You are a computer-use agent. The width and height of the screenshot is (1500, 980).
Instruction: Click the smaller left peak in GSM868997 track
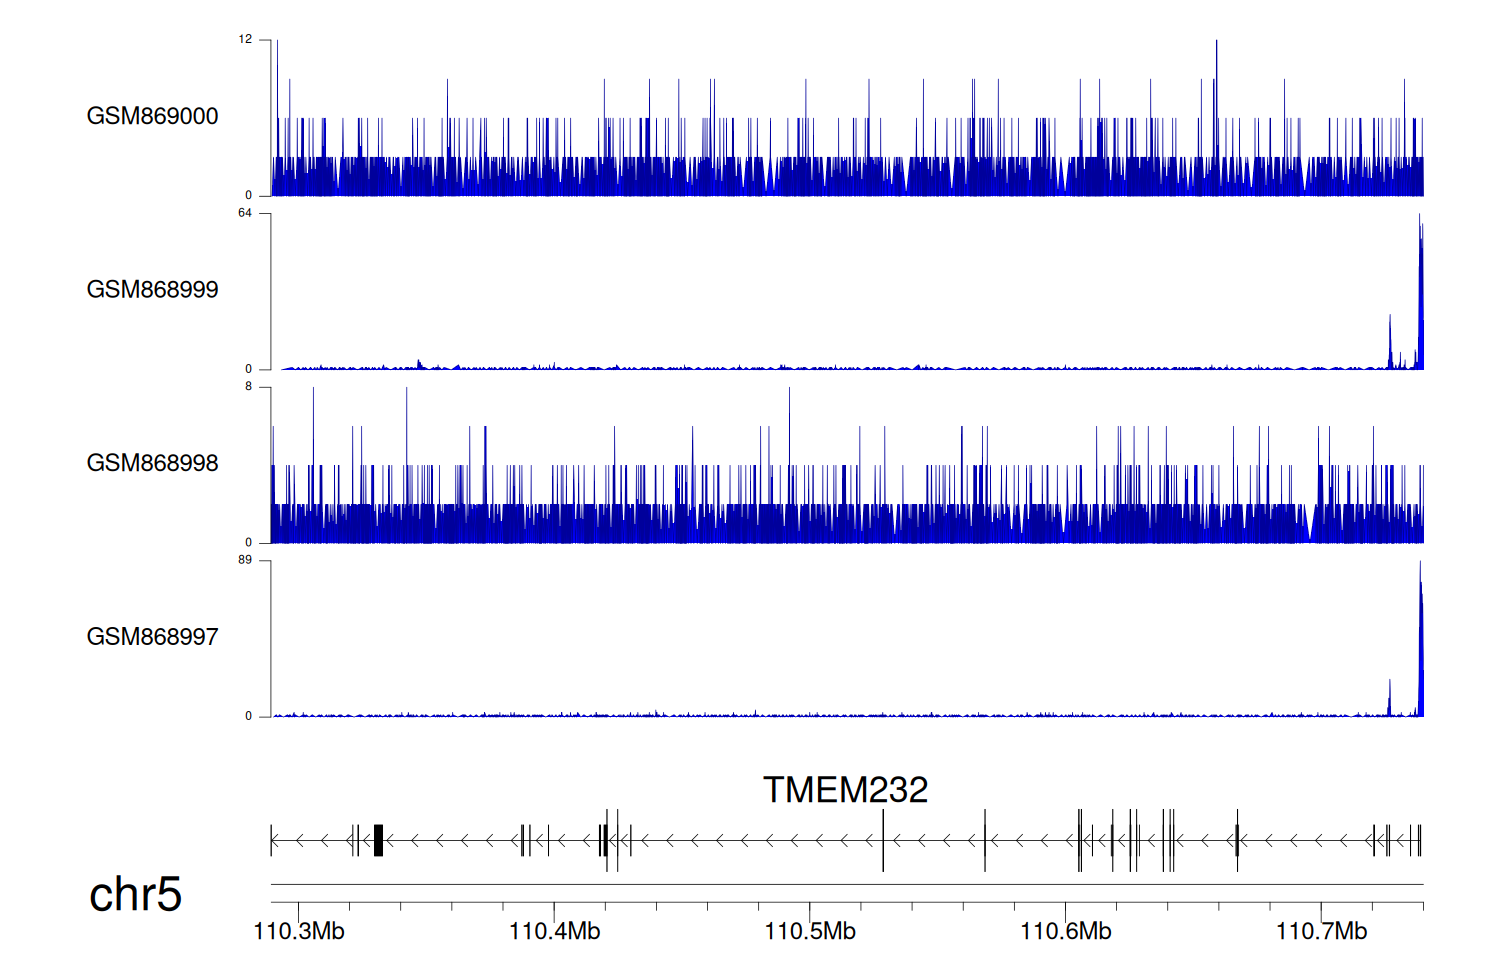click(1389, 700)
